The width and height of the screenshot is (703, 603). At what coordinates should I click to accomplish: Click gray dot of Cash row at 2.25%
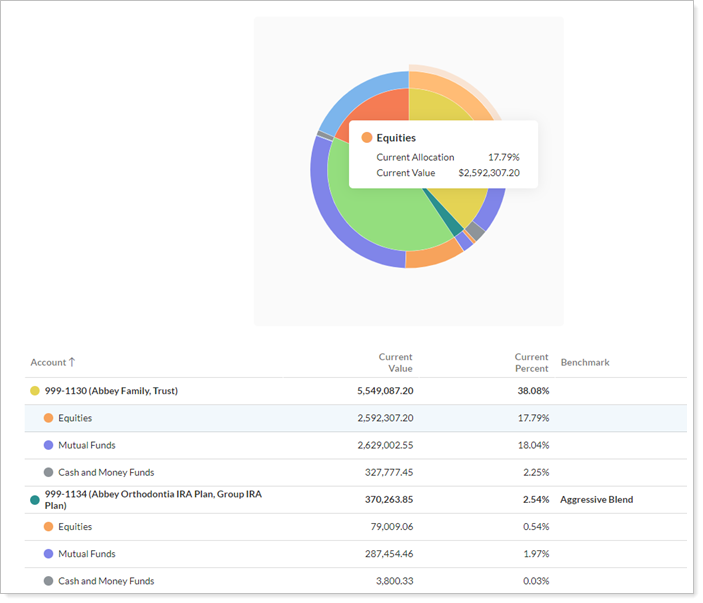tap(48, 472)
